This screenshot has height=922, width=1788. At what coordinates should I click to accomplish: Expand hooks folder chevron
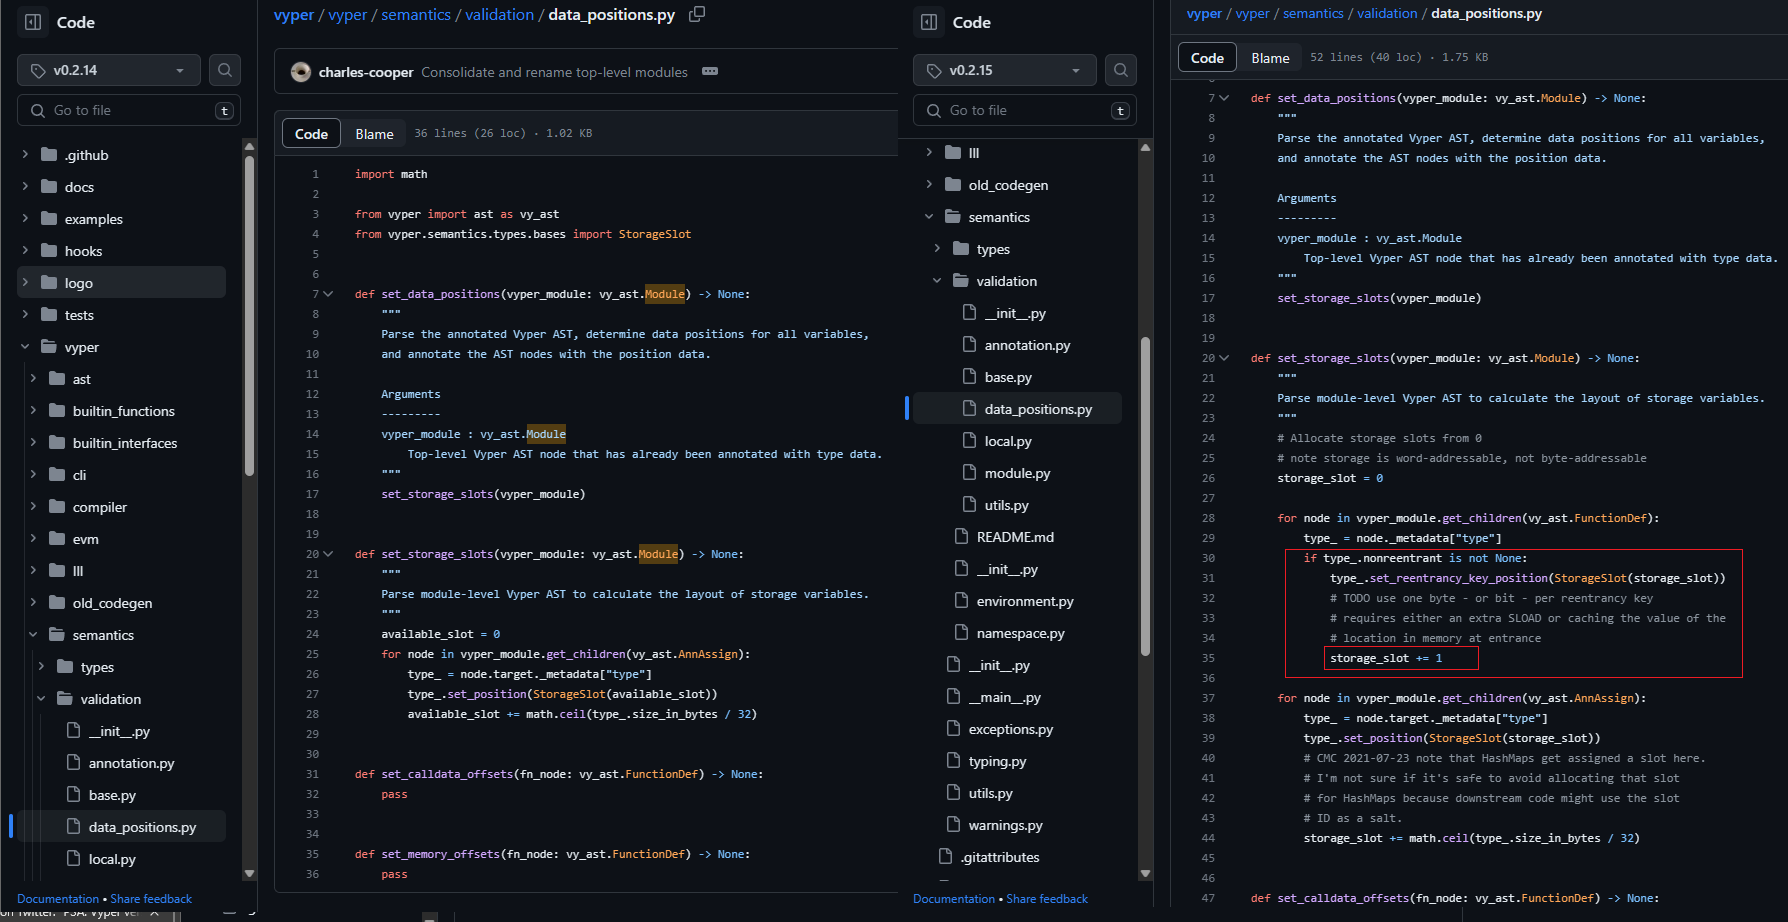(25, 251)
